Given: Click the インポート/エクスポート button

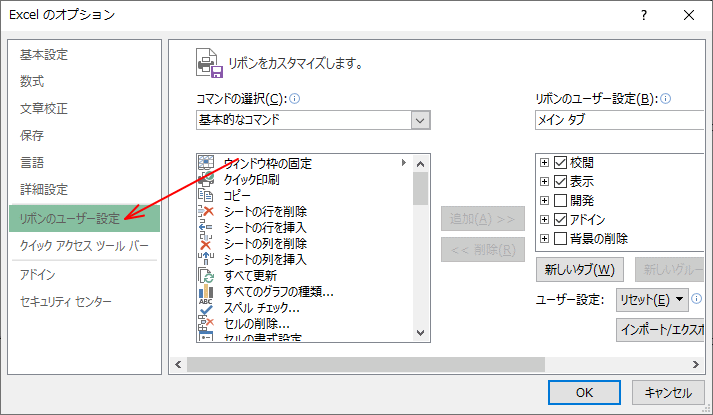Looking at the screenshot, I should (660, 330).
